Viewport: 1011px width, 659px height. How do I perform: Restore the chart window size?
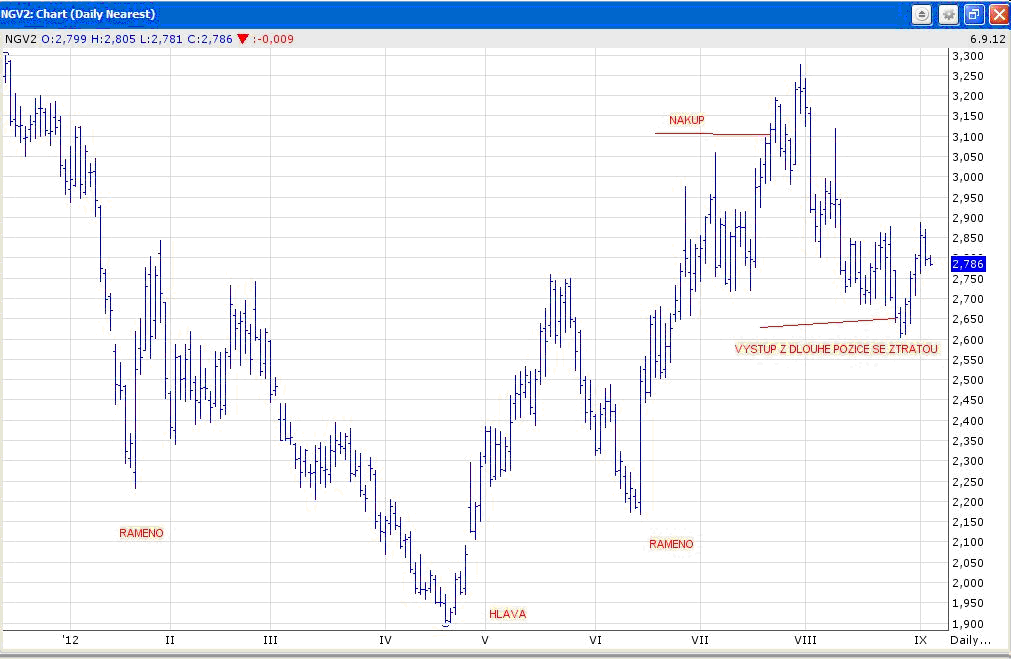click(x=974, y=14)
